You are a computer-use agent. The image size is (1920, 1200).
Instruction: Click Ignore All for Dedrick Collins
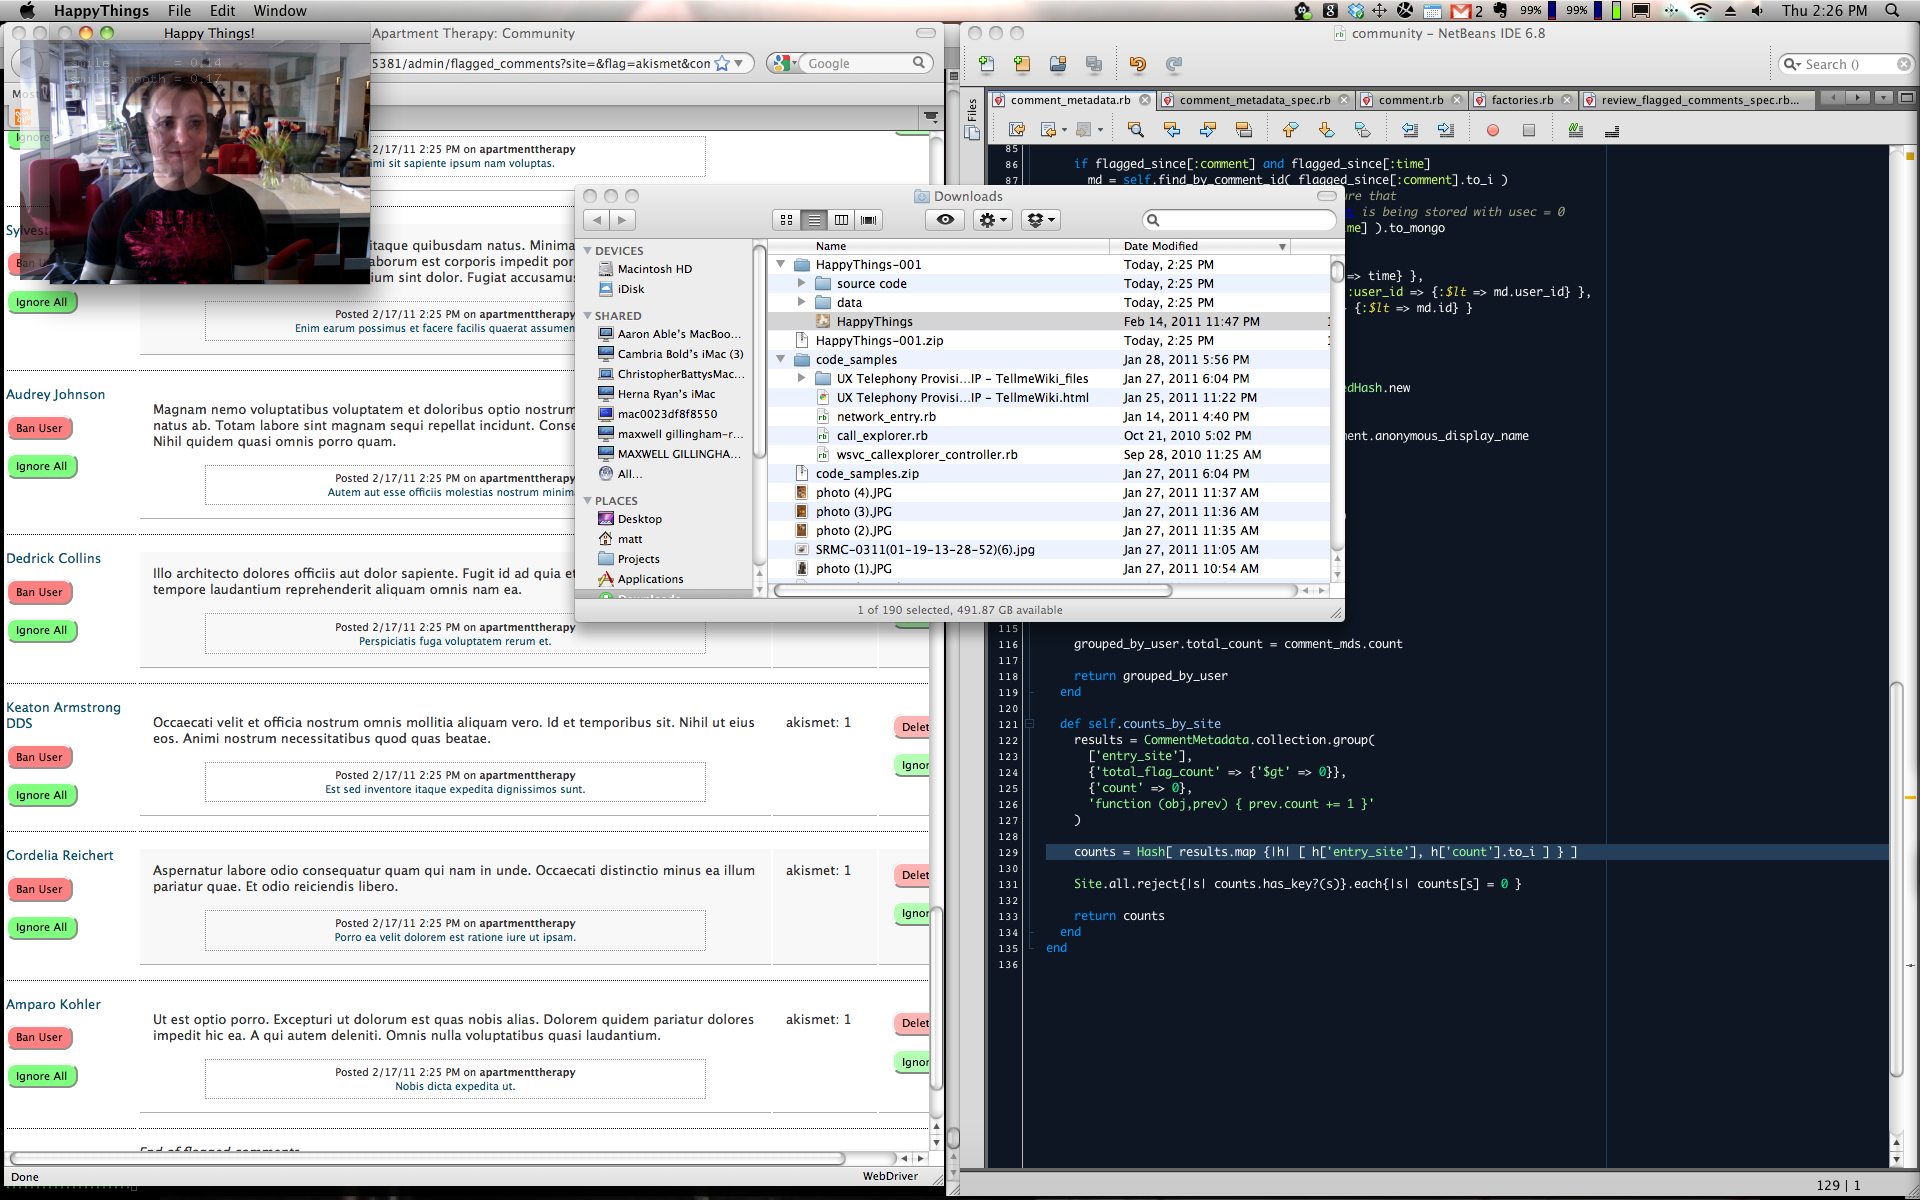point(42,631)
